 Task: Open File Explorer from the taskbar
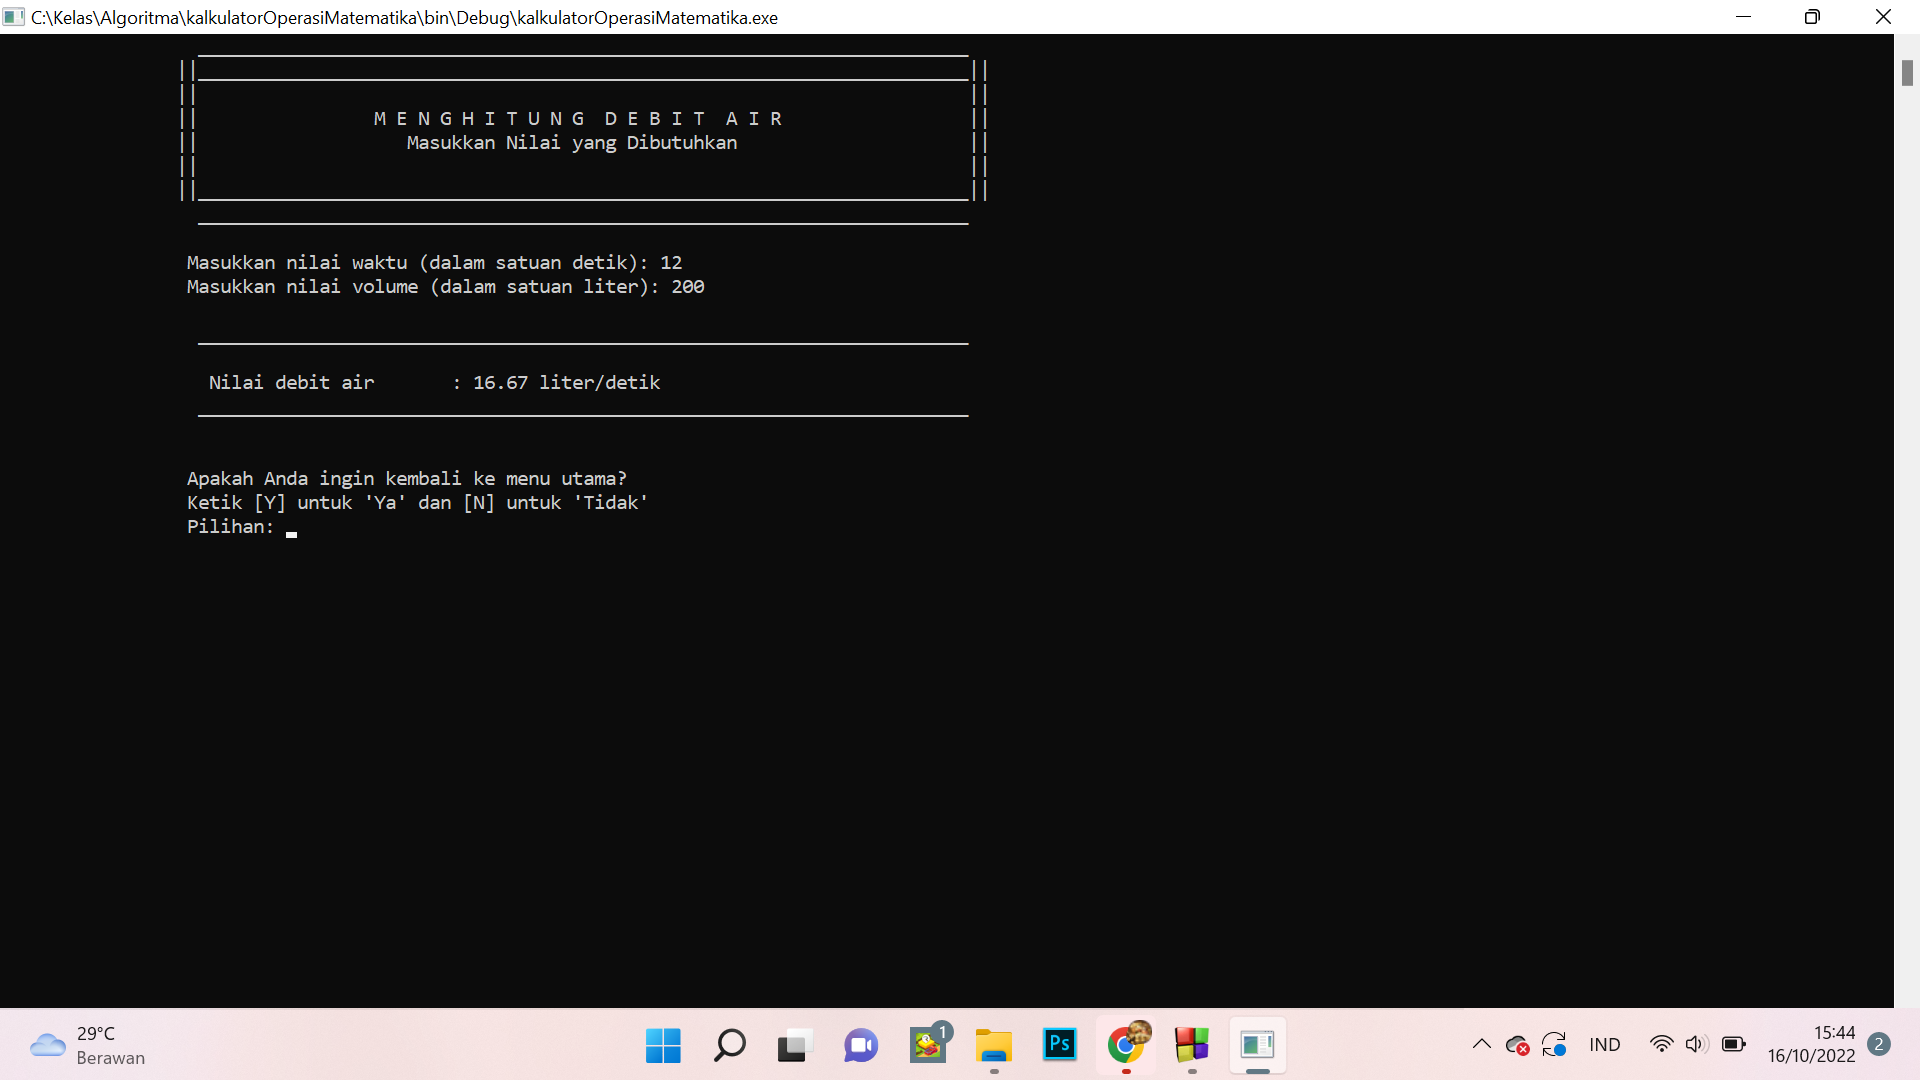tap(993, 1045)
